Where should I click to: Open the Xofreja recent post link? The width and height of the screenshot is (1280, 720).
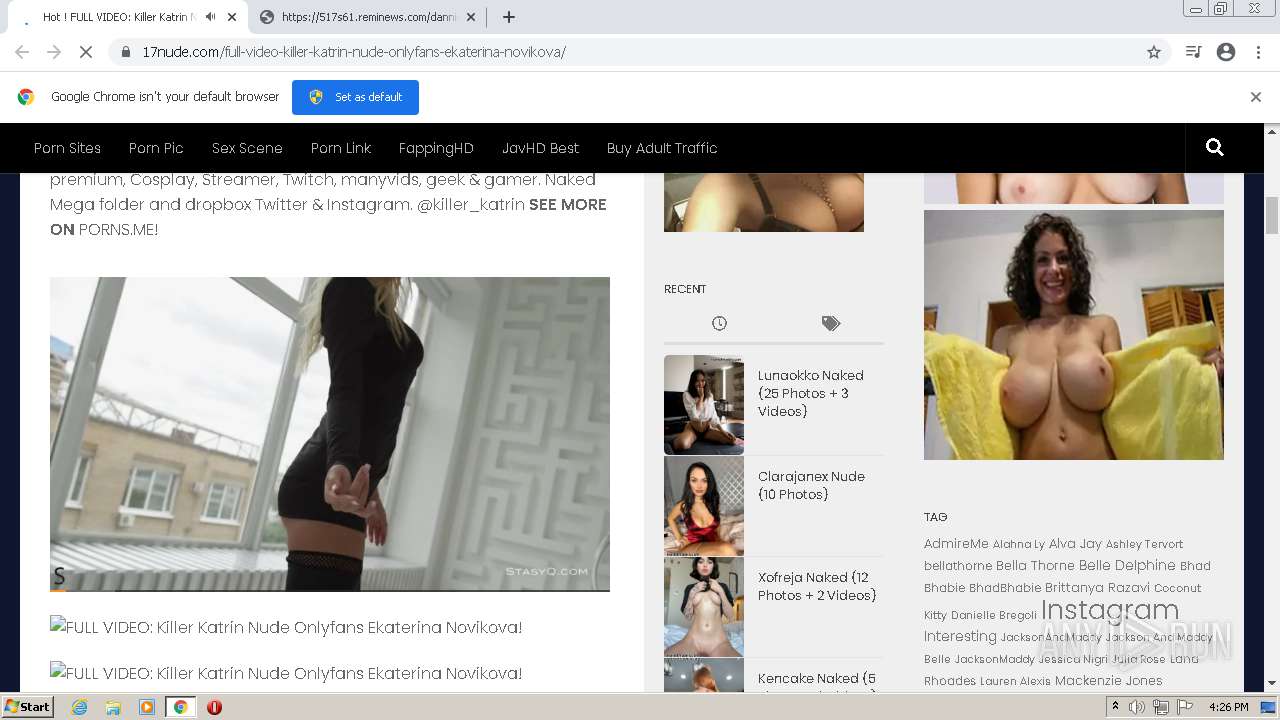pos(817,586)
